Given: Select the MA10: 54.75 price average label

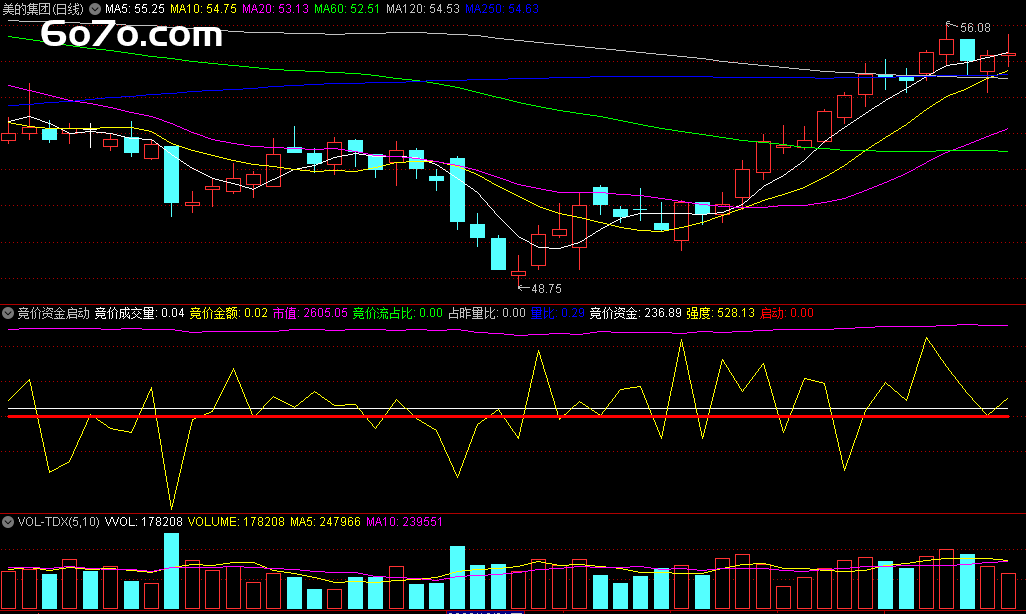Looking at the screenshot, I should (x=203, y=9).
